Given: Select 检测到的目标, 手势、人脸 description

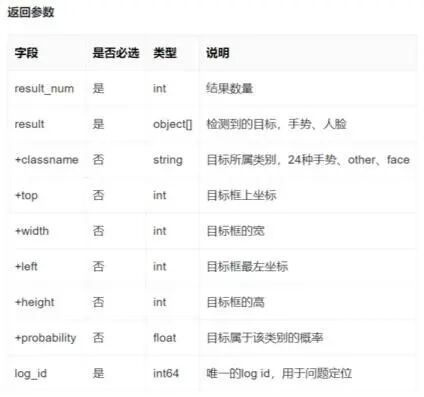Looking at the screenshot, I should click(276, 124).
